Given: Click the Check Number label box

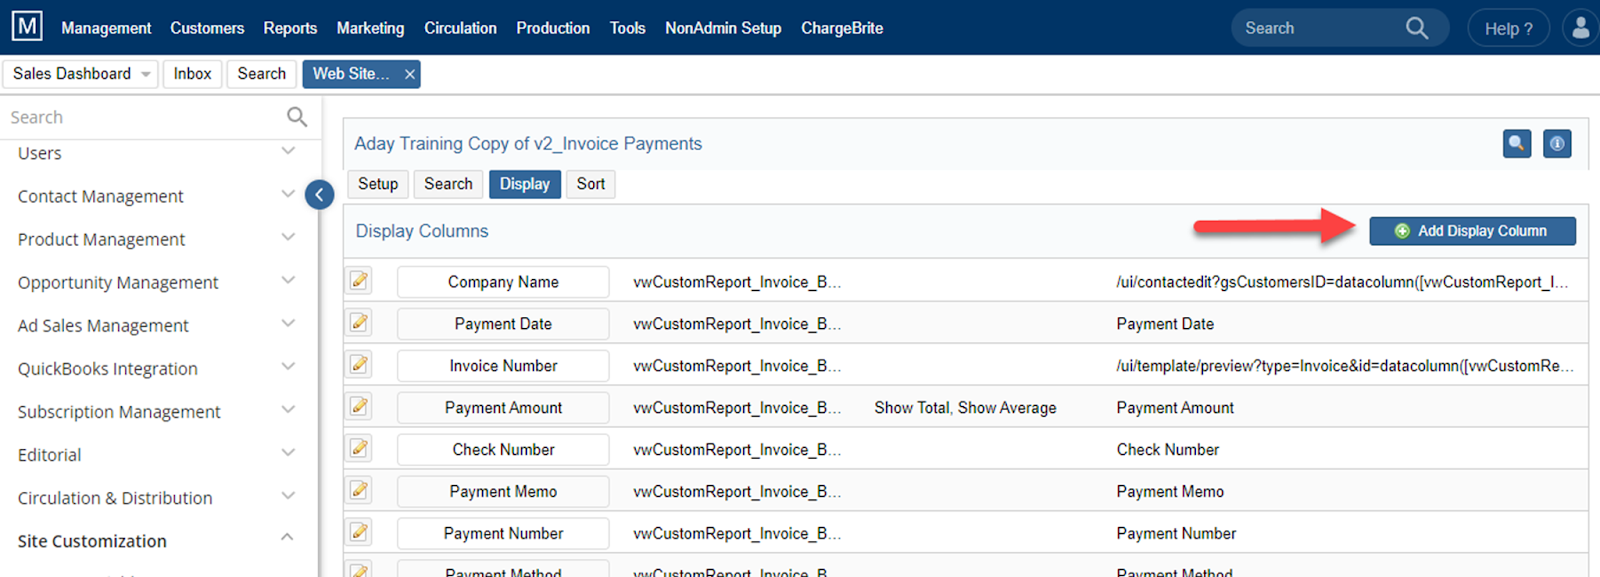Looking at the screenshot, I should (503, 450).
